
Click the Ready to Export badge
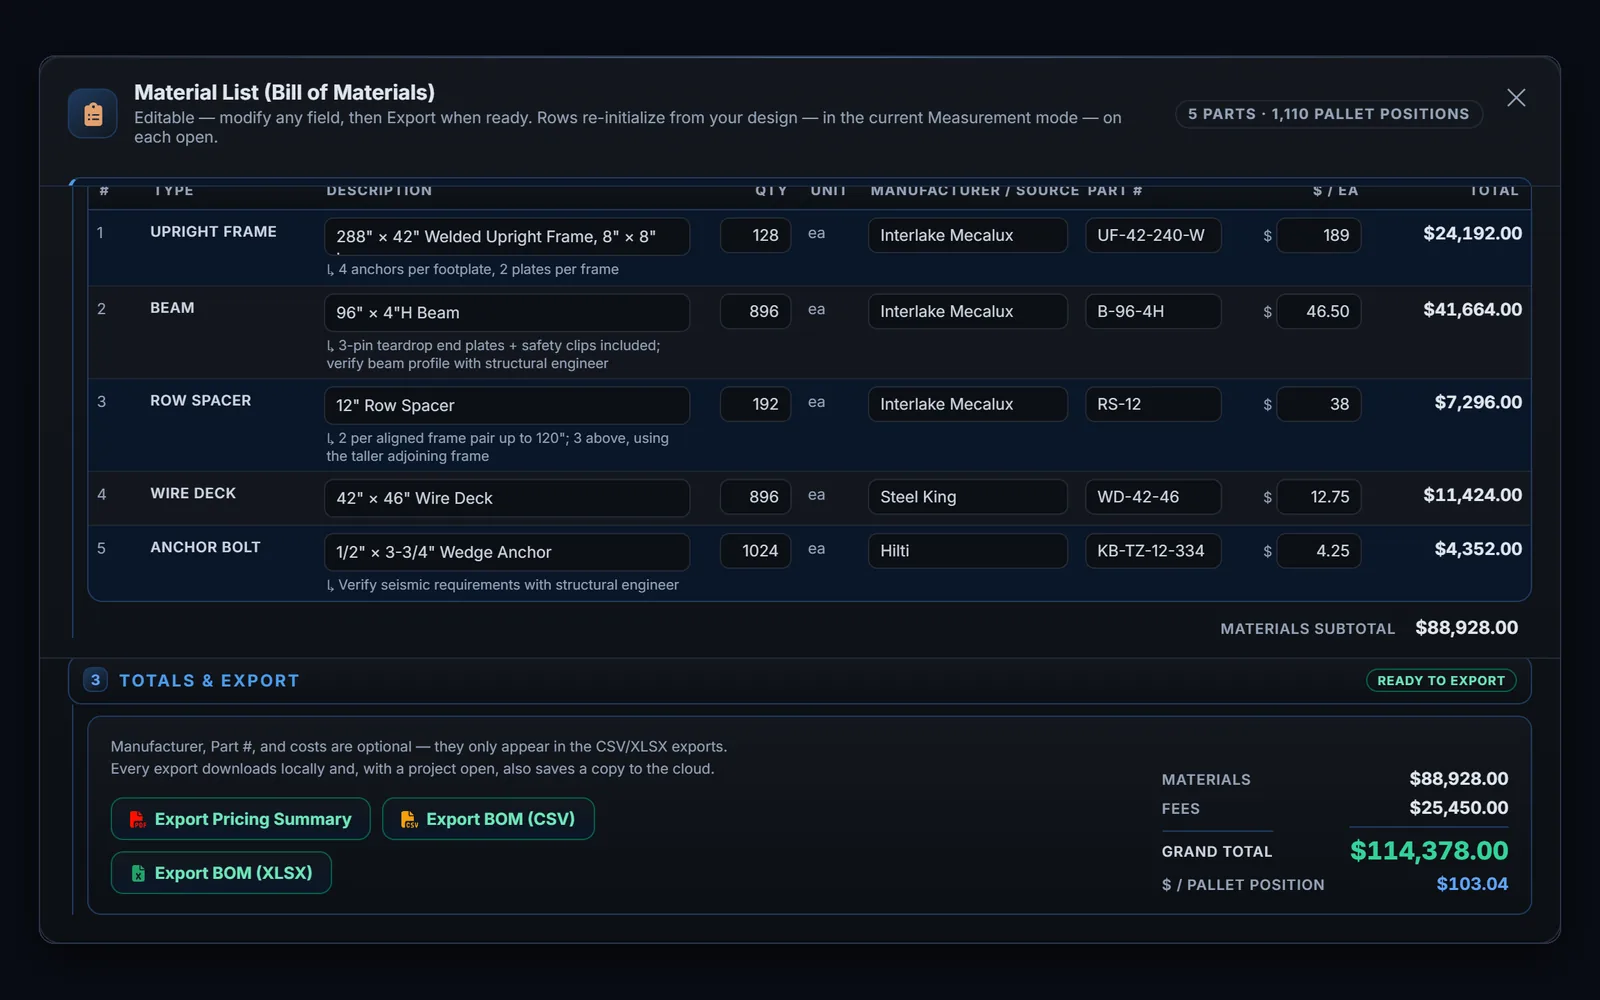tap(1441, 681)
